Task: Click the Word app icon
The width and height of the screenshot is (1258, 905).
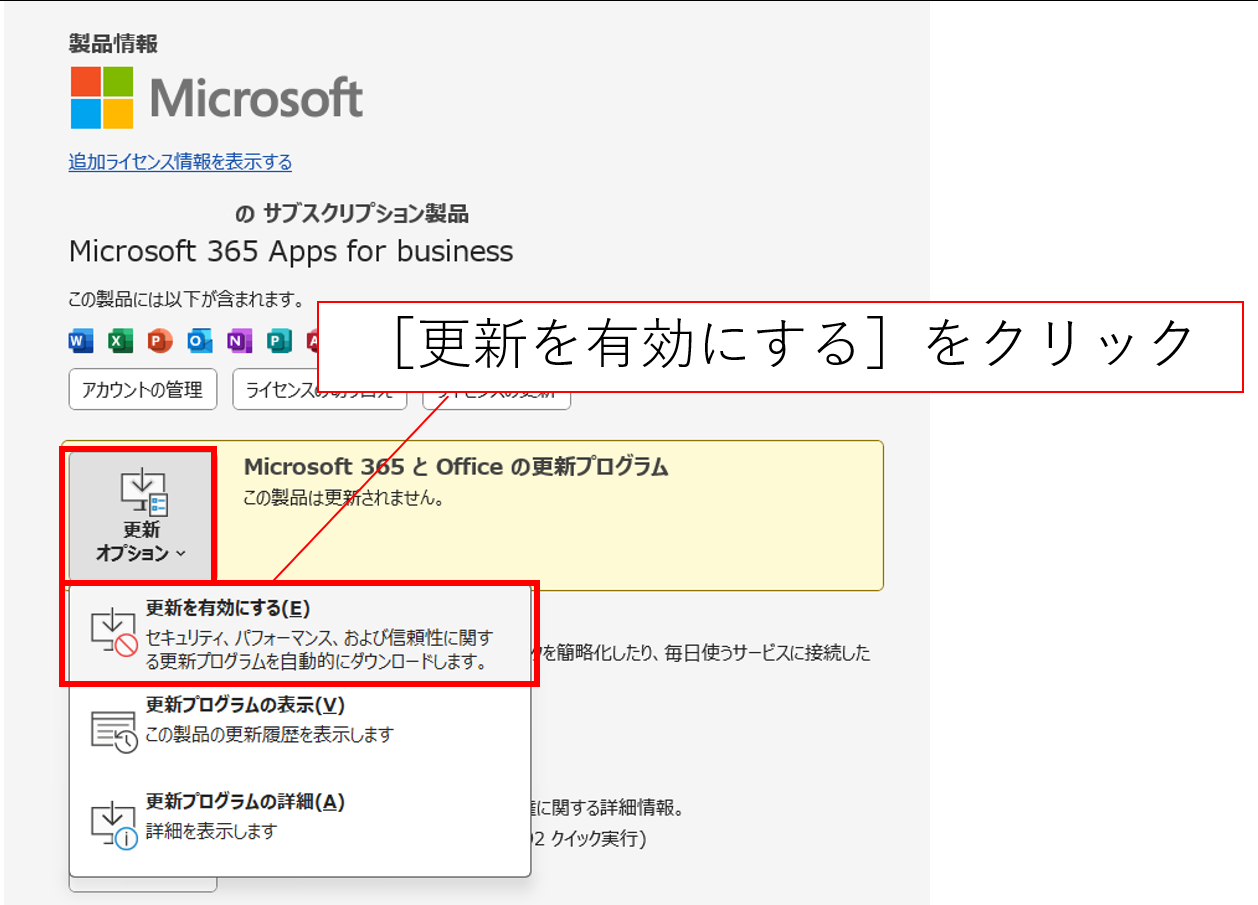Action: coord(81,342)
